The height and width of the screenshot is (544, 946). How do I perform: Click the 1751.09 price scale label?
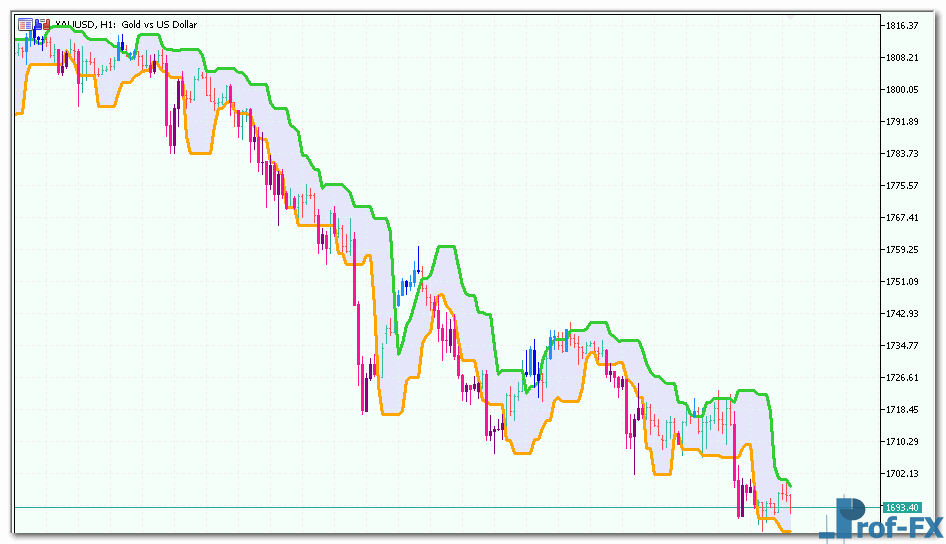pyautogui.click(x=901, y=282)
